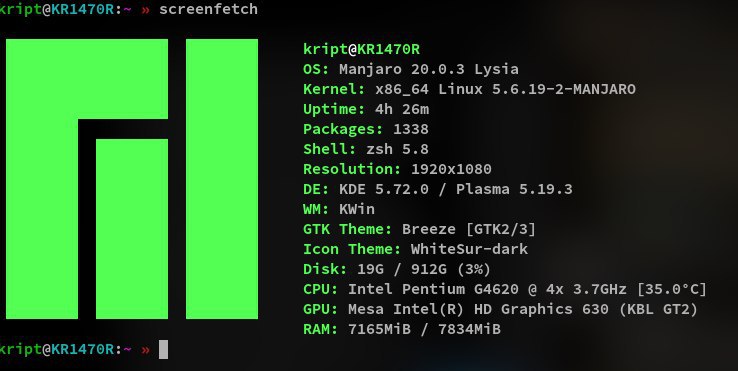Click the kript@KR1470R header above OS line
The width and height of the screenshot is (738, 371).
361,49
